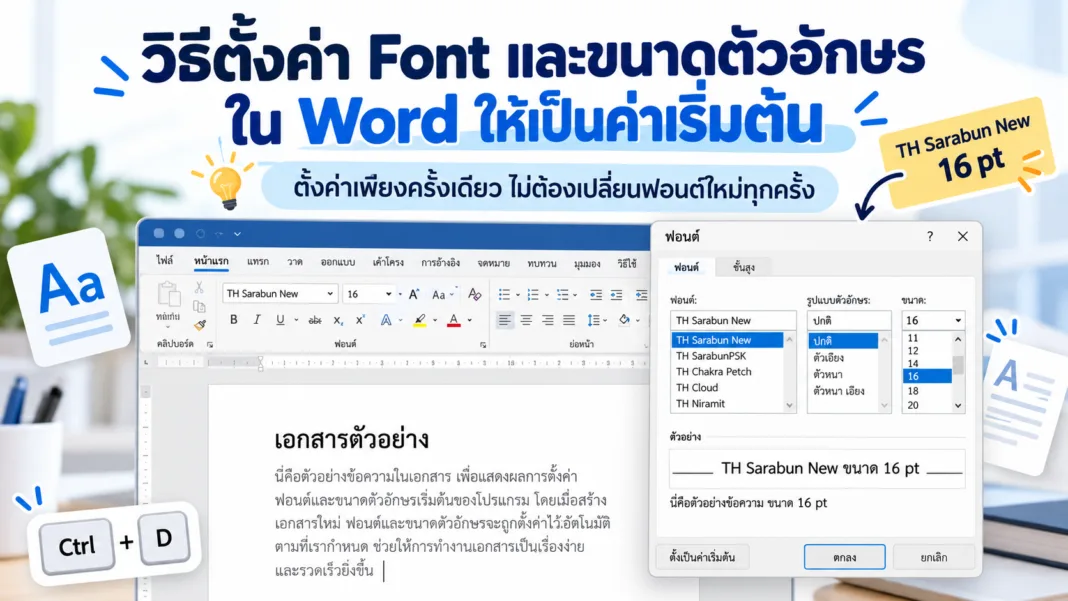
Task: Switch to ขั้นสูง tab in Font dialog
Action: [744, 267]
